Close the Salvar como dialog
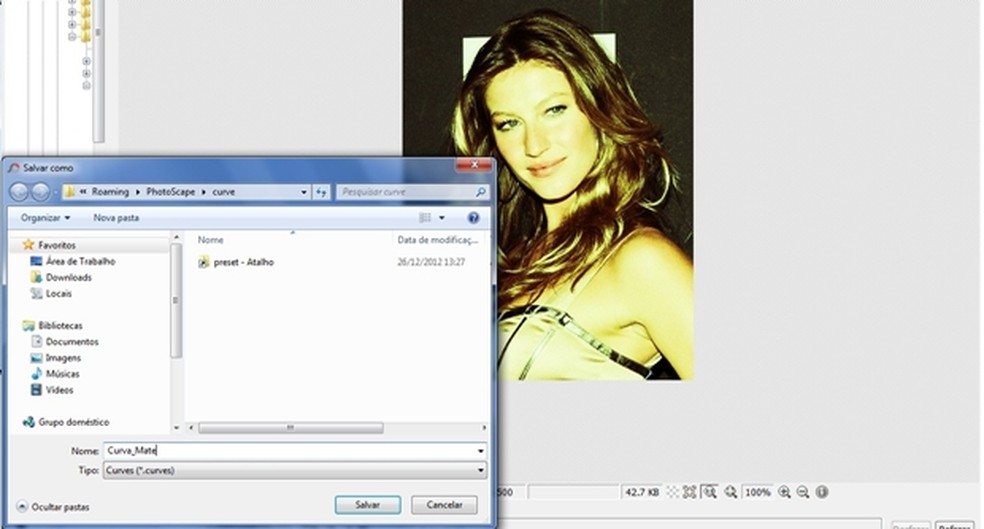 tap(474, 164)
